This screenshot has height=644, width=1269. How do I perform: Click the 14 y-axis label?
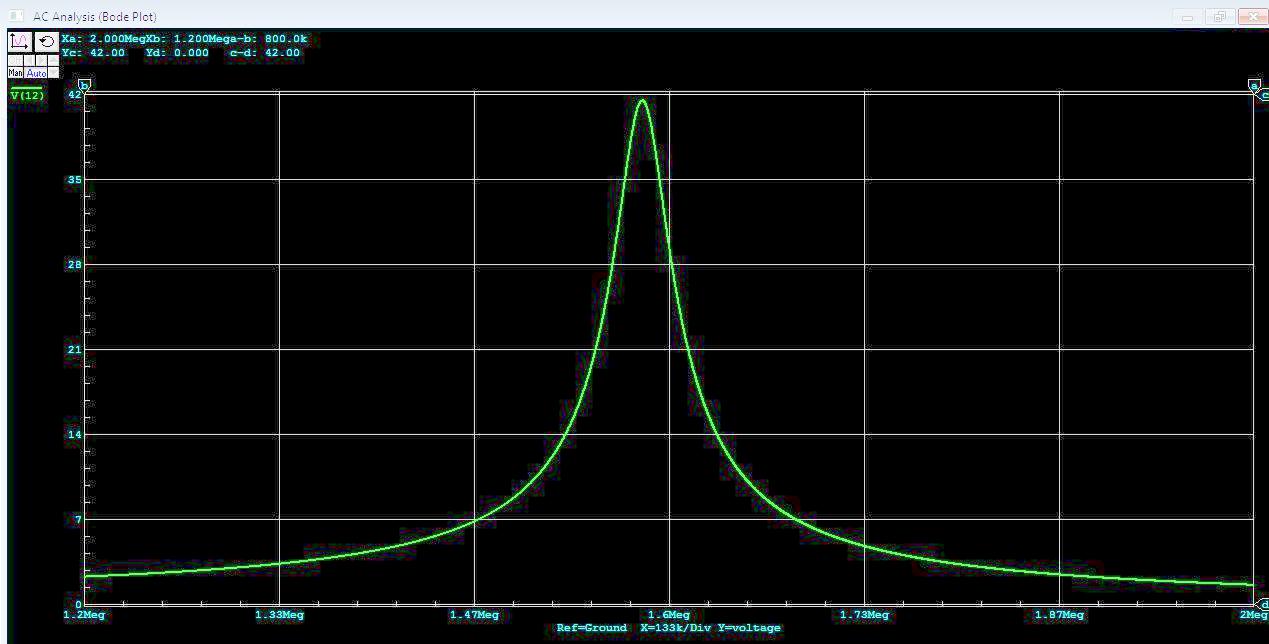(x=75, y=435)
